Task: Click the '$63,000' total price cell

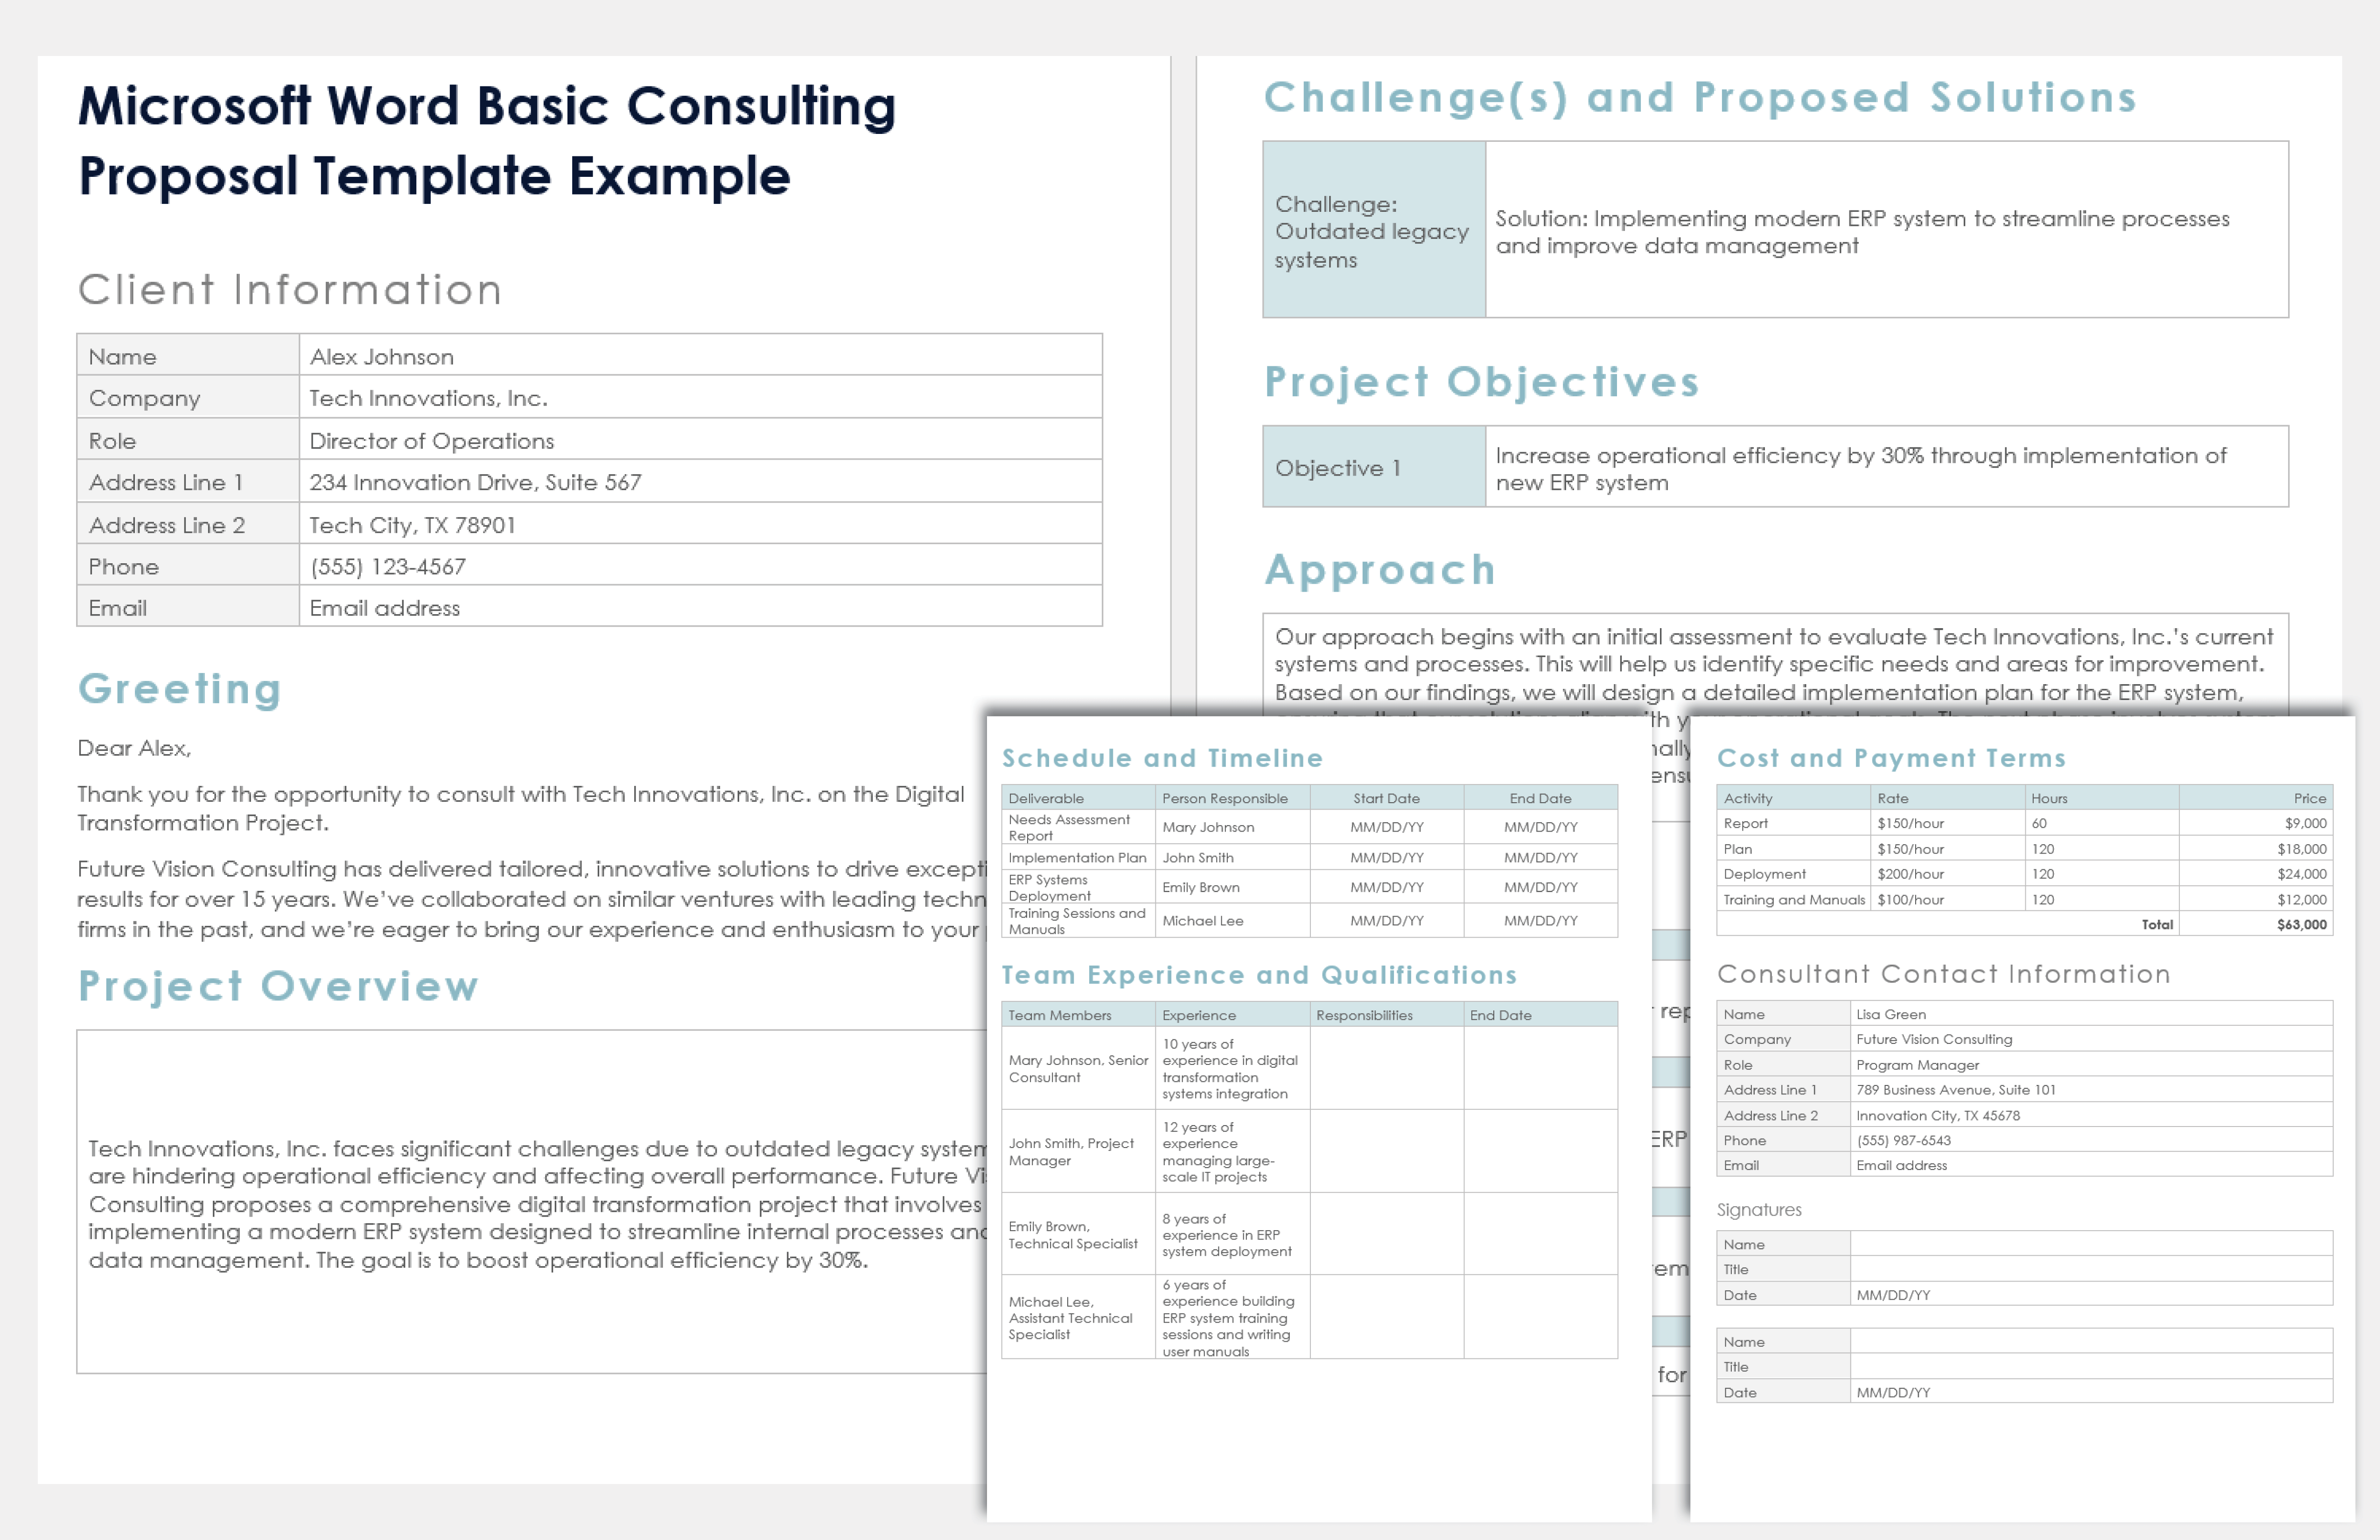Action: coord(2256,924)
